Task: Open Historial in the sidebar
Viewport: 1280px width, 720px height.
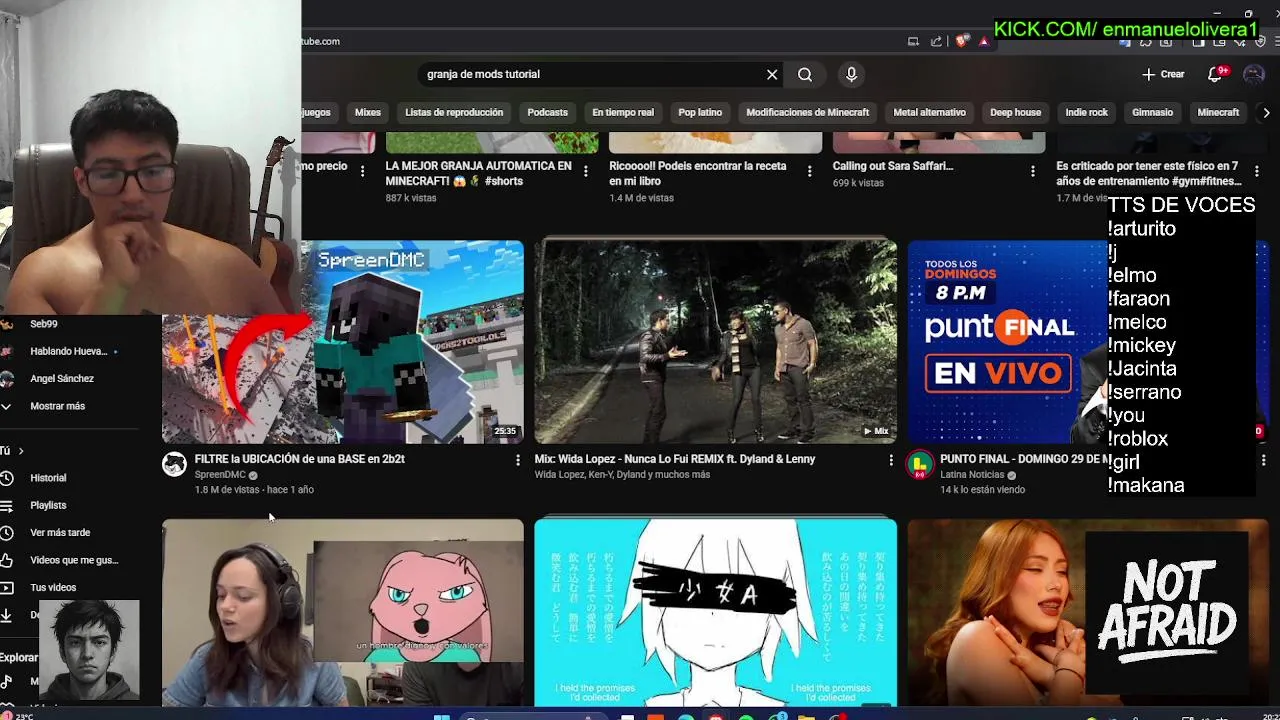Action: click(48, 478)
